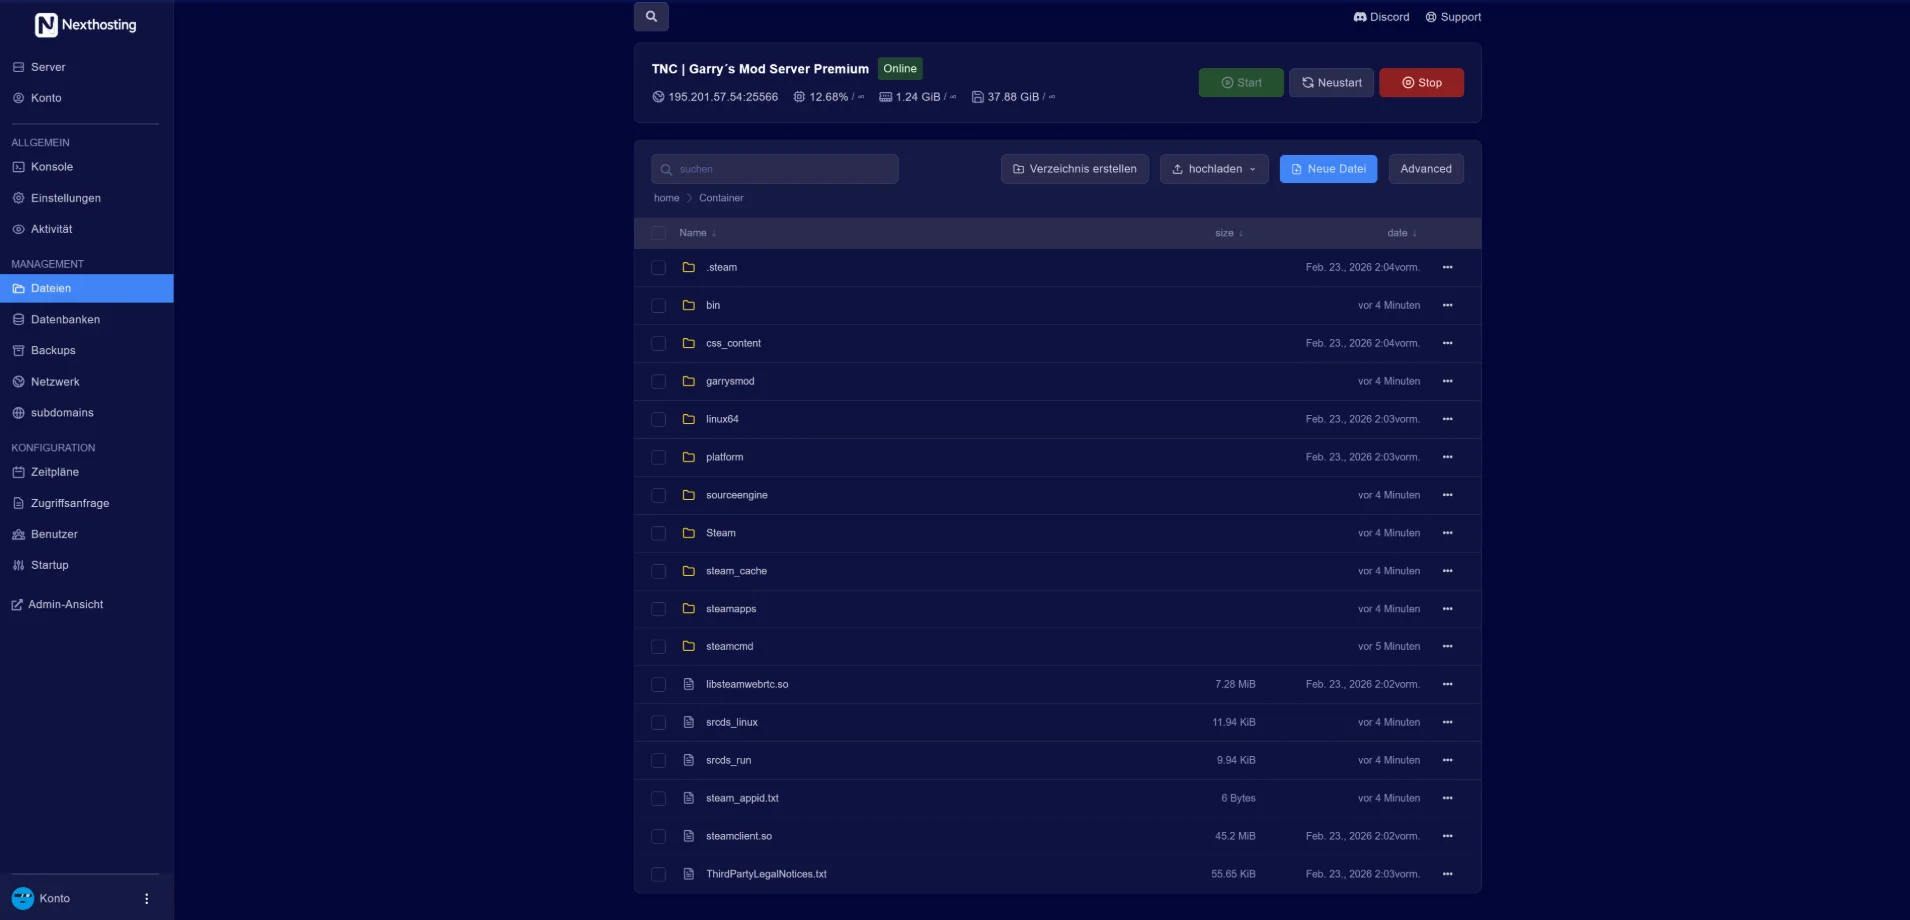Sort files by date column
This screenshot has width=1910, height=920.
1402,233
